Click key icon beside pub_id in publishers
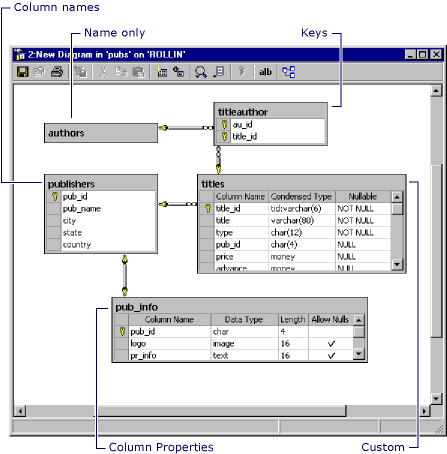The image size is (447, 454). [55, 197]
